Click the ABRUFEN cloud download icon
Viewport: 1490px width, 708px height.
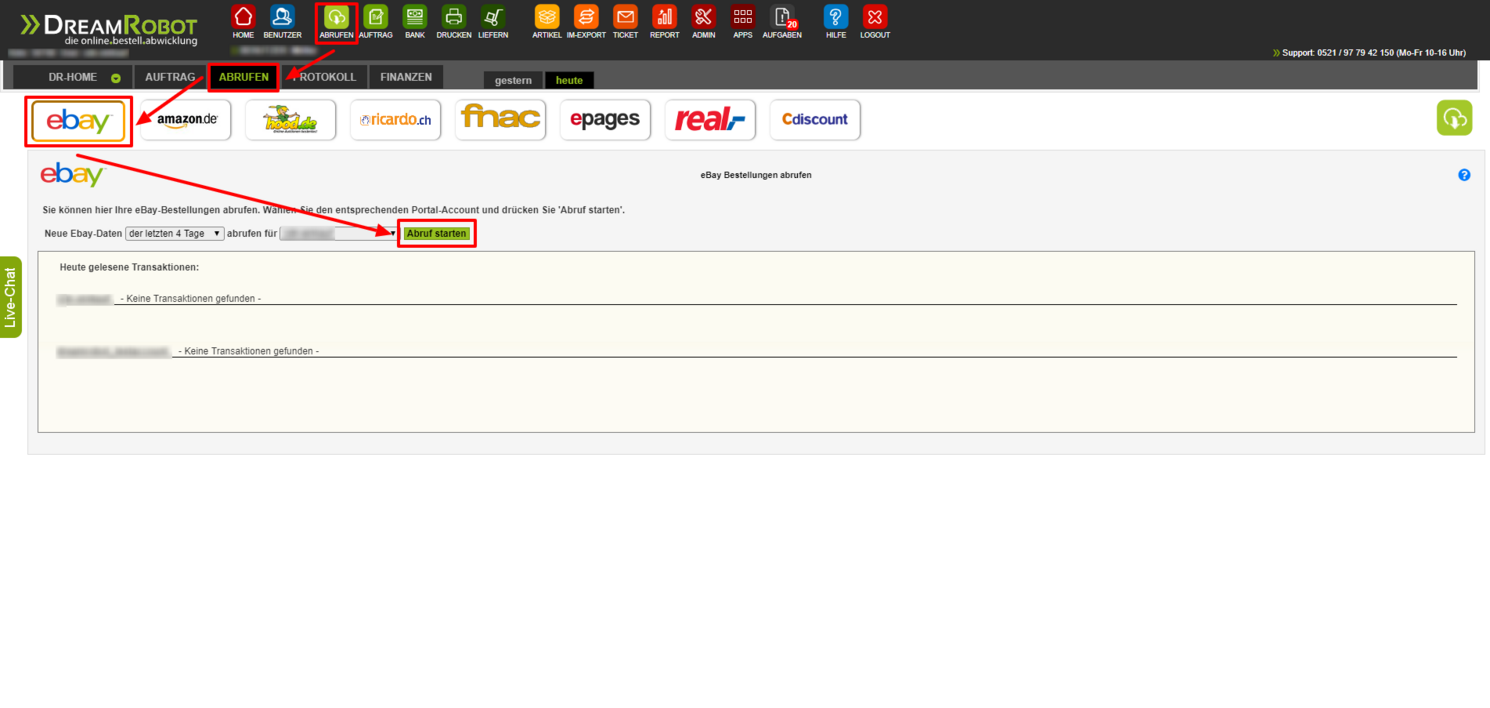pos(337,16)
